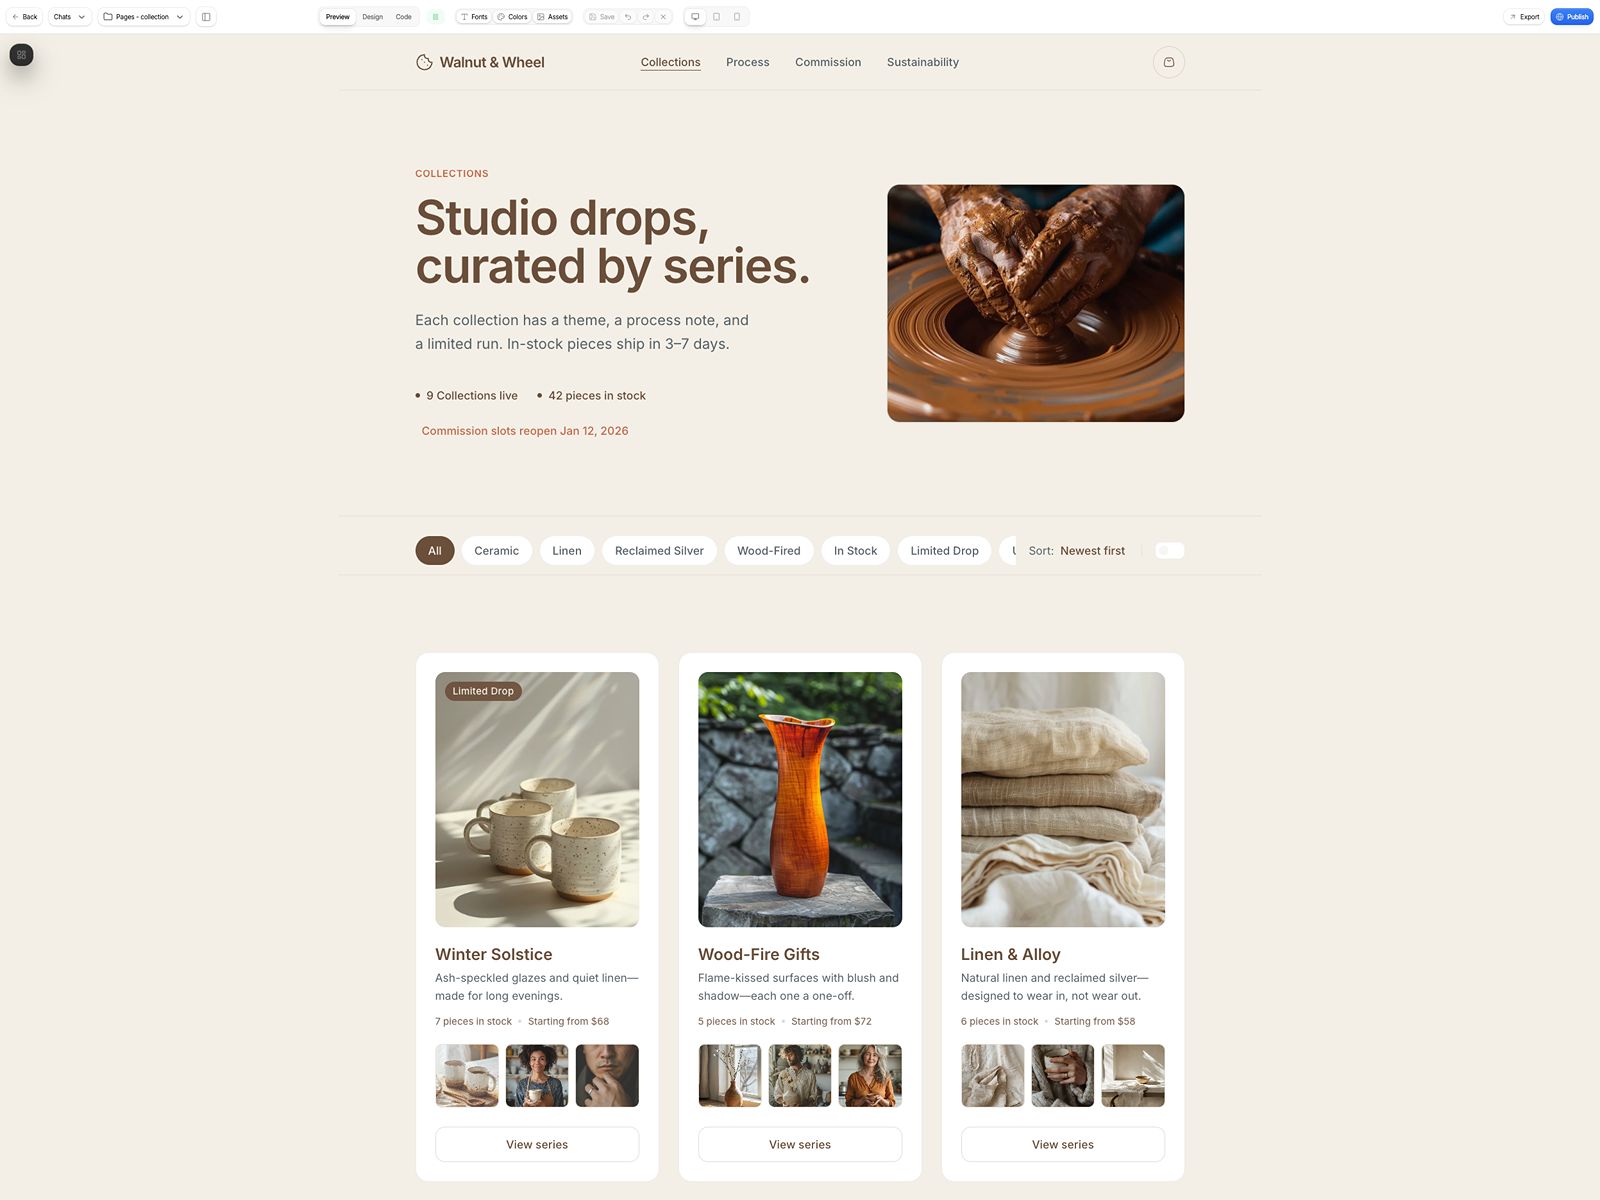Open the floating dark grid widget icon

(21, 55)
